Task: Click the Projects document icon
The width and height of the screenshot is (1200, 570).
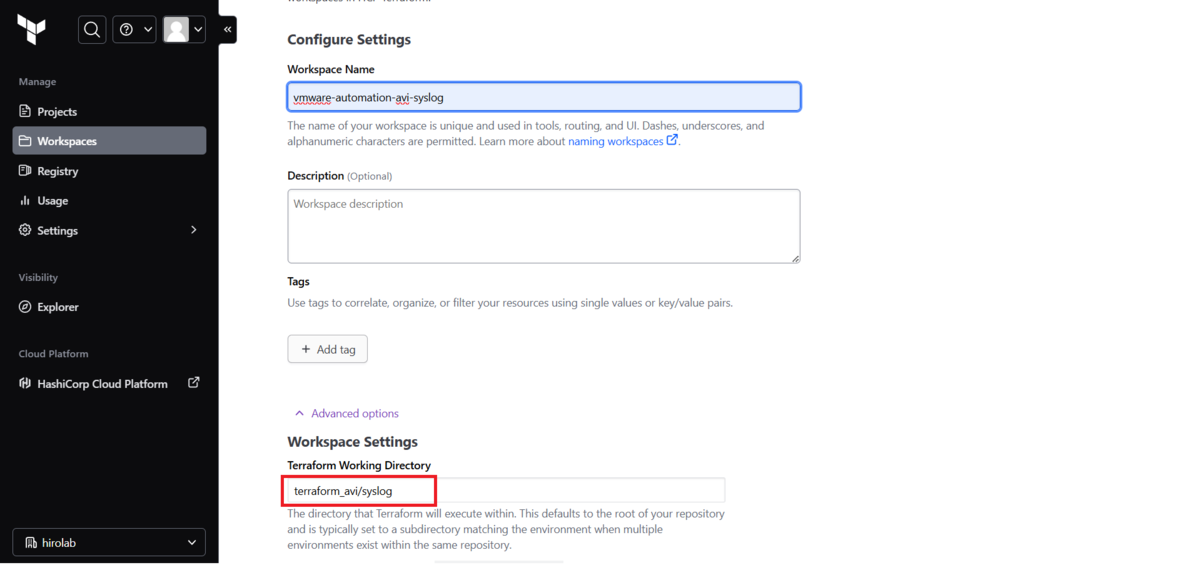Action: [25, 111]
